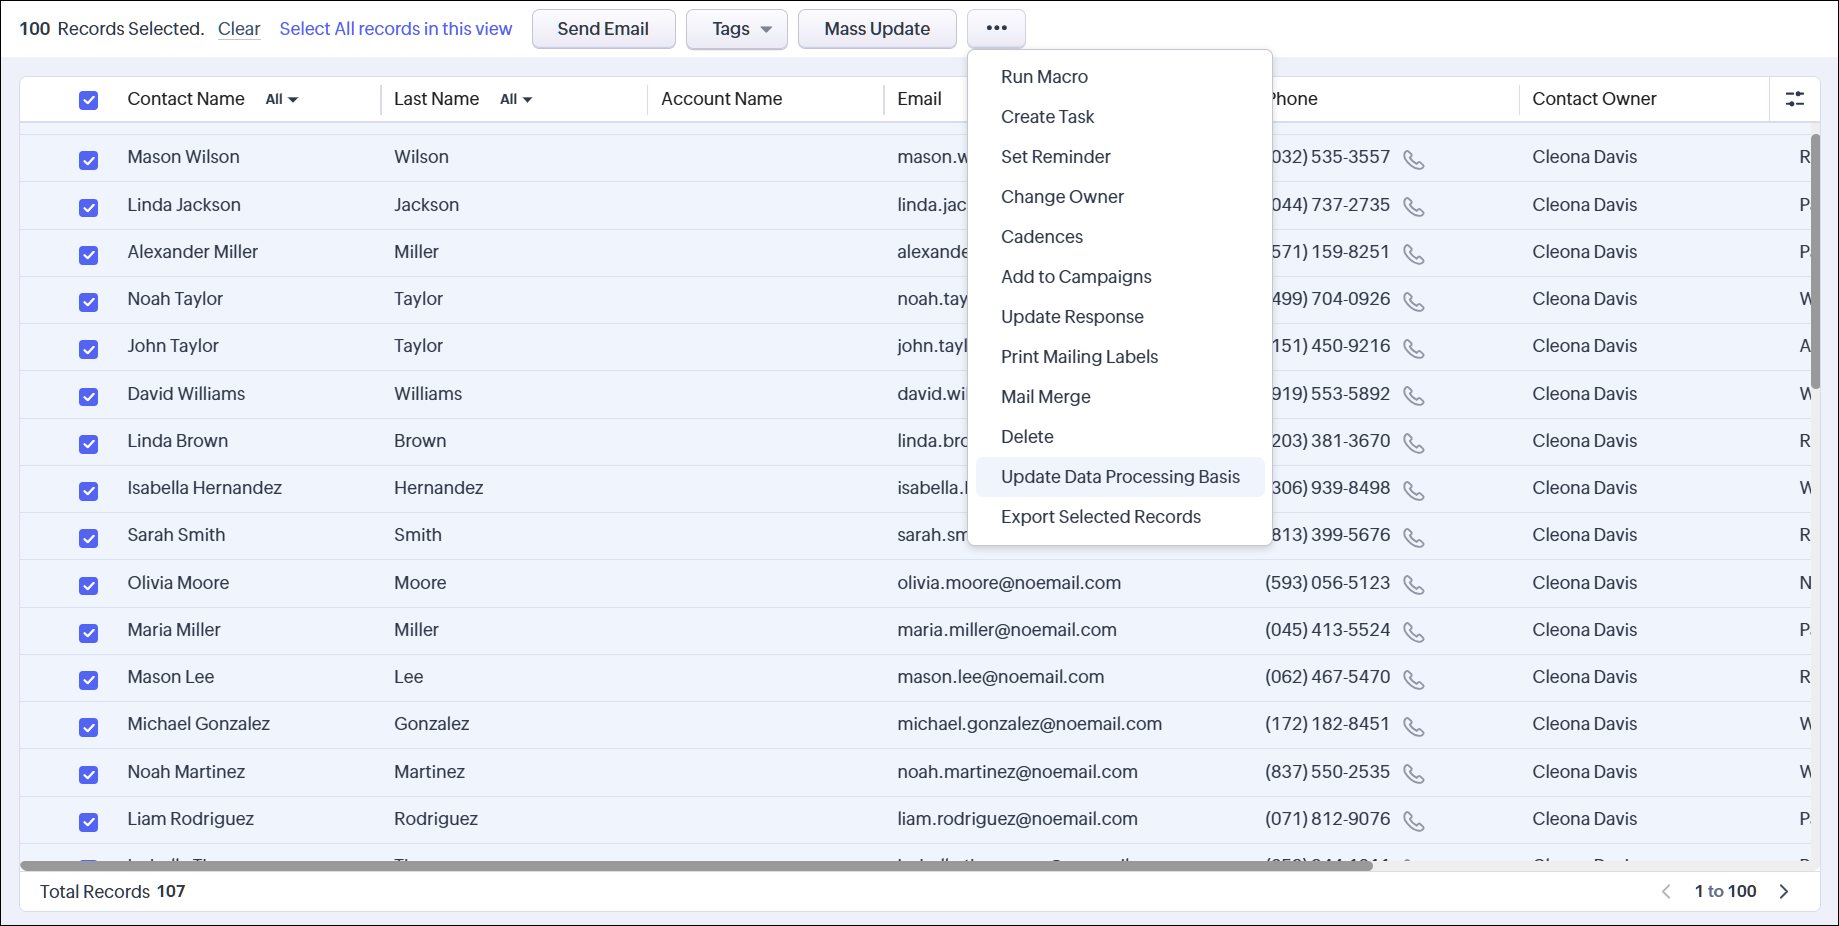Image resolution: width=1839 pixels, height=926 pixels.
Task: Select Export Selected Records menu option
Action: (x=1100, y=517)
